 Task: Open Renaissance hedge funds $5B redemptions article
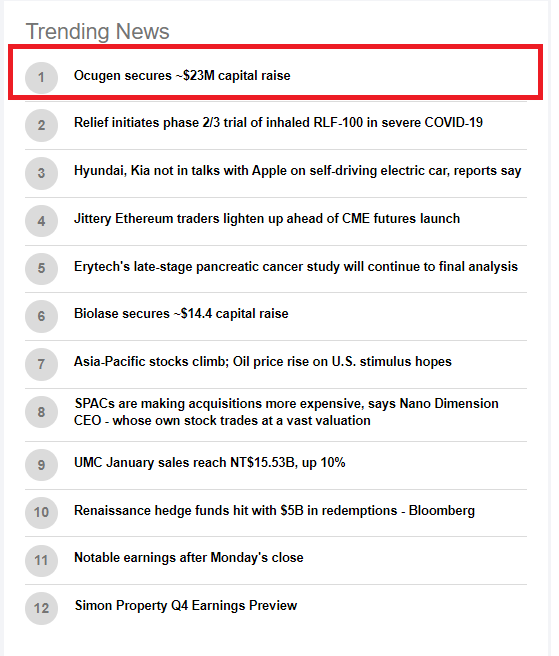[274, 511]
